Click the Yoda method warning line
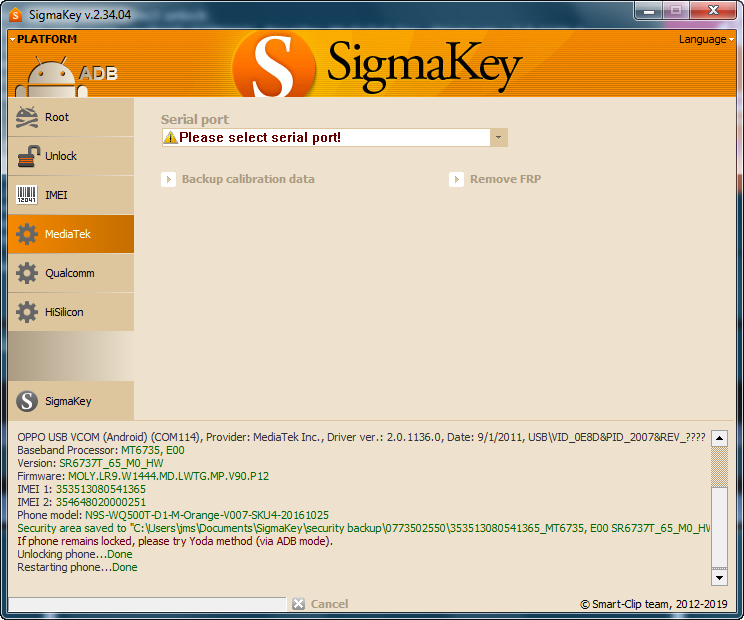Screen dimensions: 744x620 (x=175, y=541)
